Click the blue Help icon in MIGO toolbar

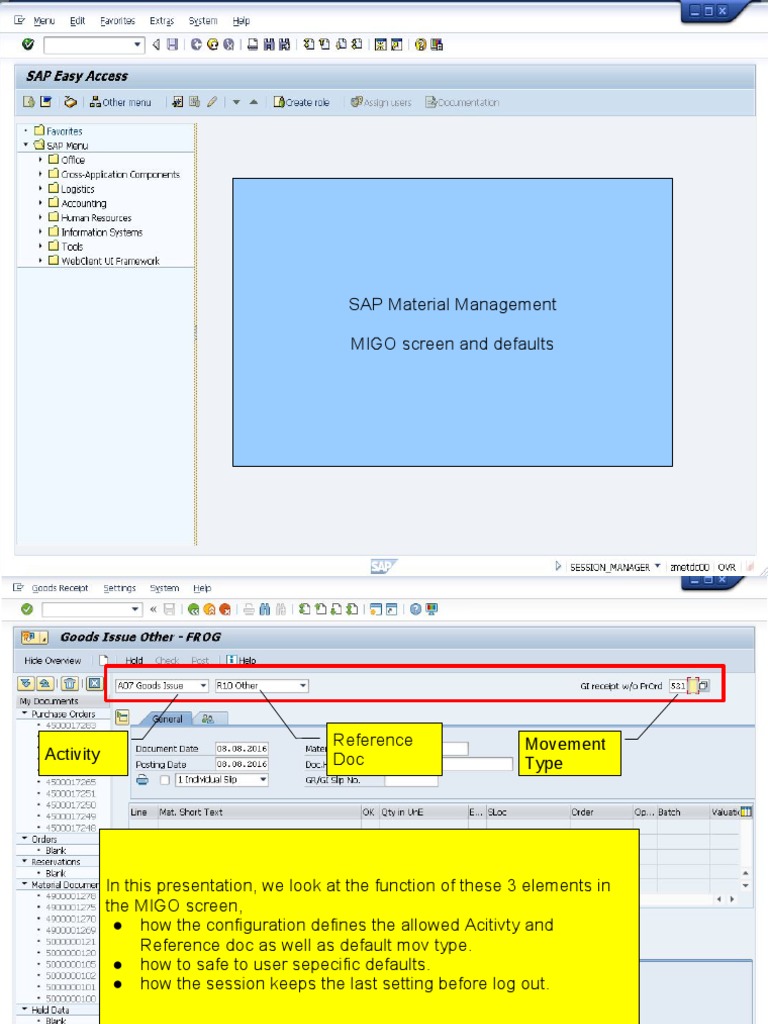pos(415,609)
